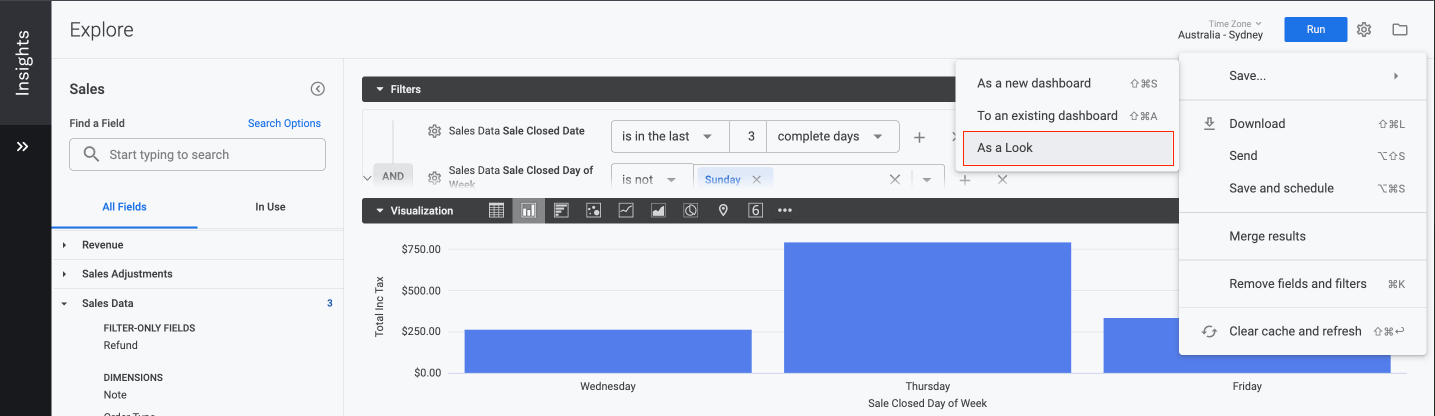
Task: Open Explore actions gear menu
Action: tap(1364, 30)
